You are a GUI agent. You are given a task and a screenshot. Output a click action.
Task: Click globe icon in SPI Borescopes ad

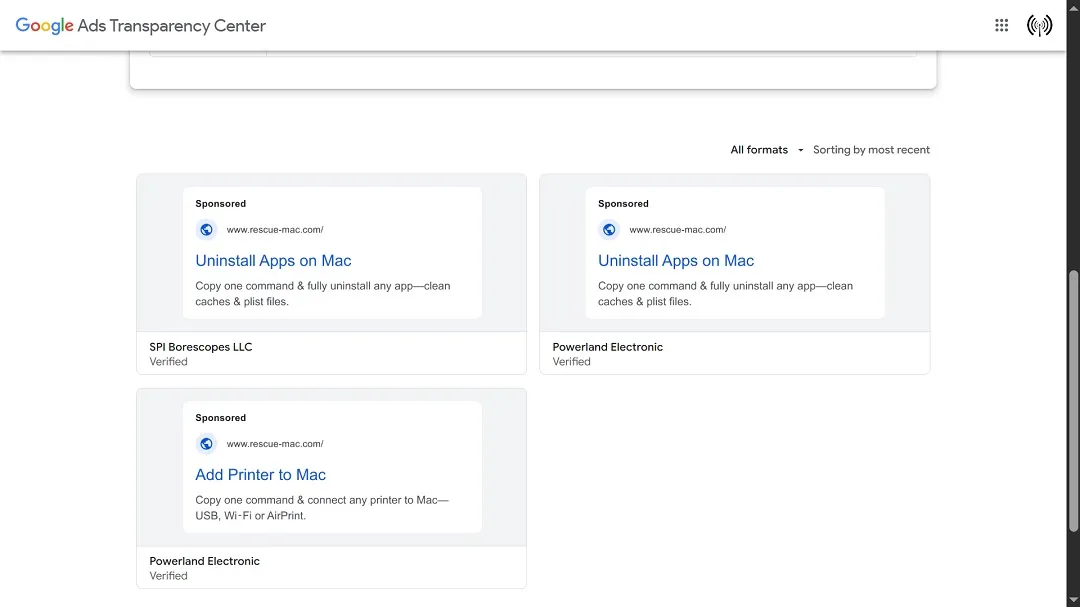[x=206, y=229]
